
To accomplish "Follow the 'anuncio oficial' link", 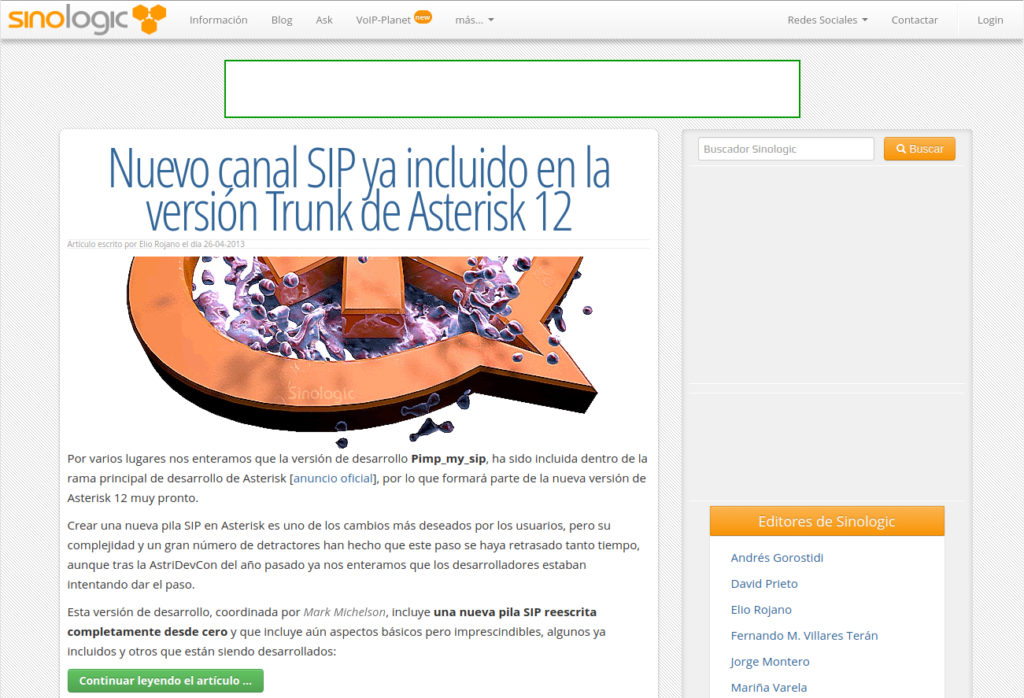I will click(333, 478).
